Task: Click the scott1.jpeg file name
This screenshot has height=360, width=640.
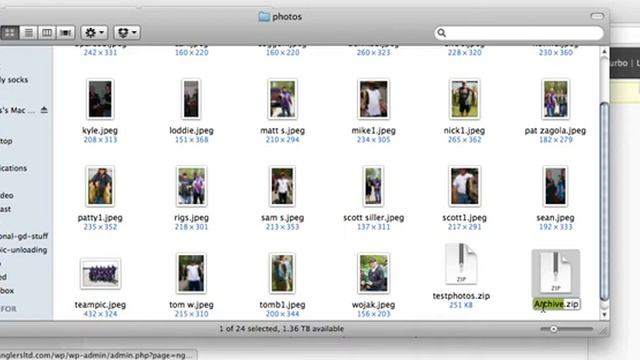Action: tap(464, 218)
